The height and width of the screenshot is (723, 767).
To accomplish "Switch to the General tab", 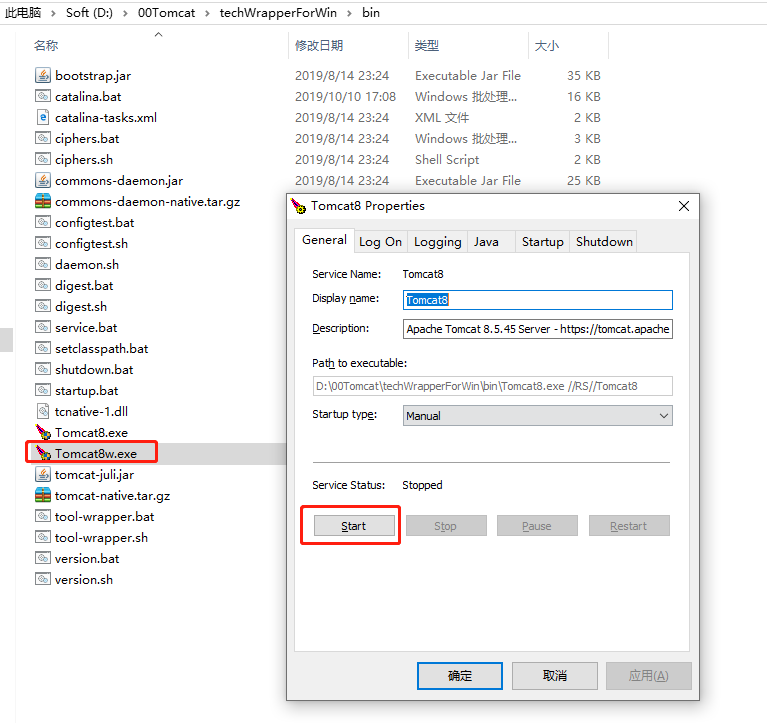I will pyautogui.click(x=324, y=240).
